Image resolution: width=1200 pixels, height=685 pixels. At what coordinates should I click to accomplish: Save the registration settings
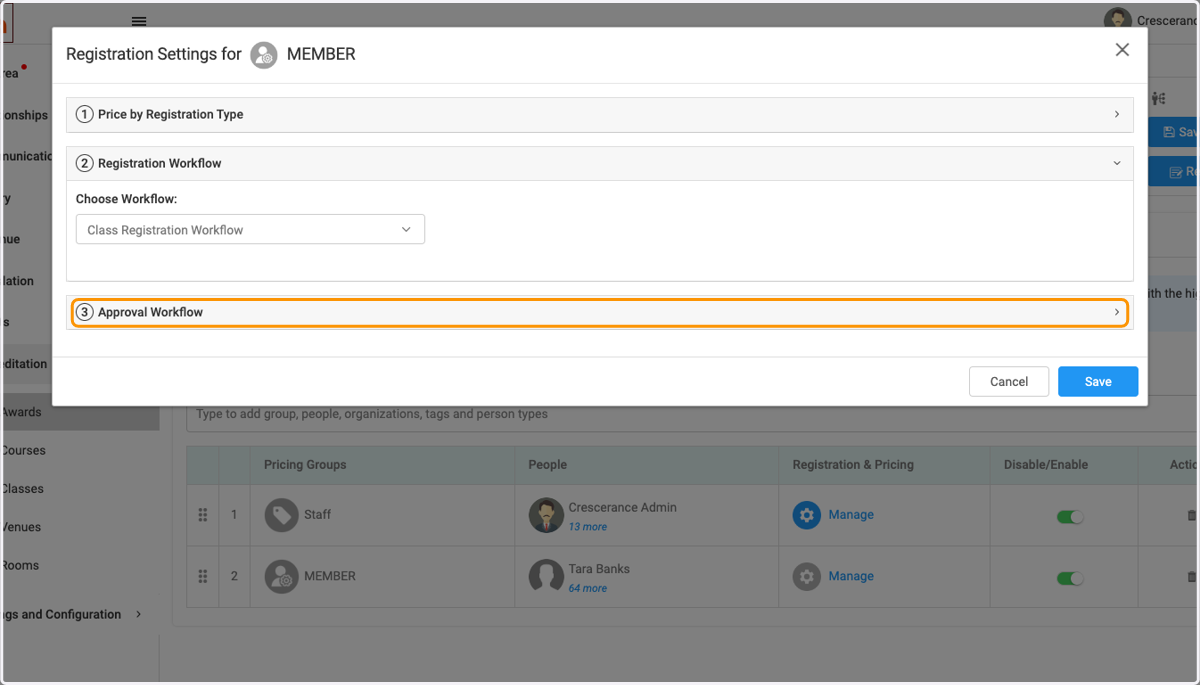coord(1098,381)
